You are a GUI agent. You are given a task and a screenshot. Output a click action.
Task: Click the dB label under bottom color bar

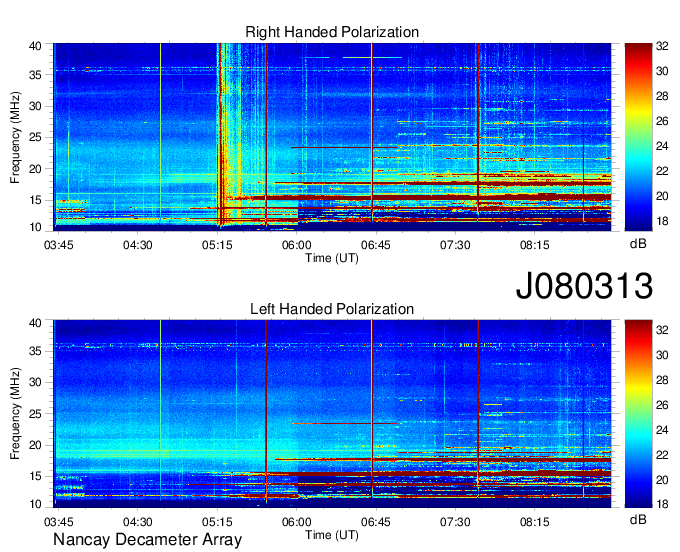[638, 519]
